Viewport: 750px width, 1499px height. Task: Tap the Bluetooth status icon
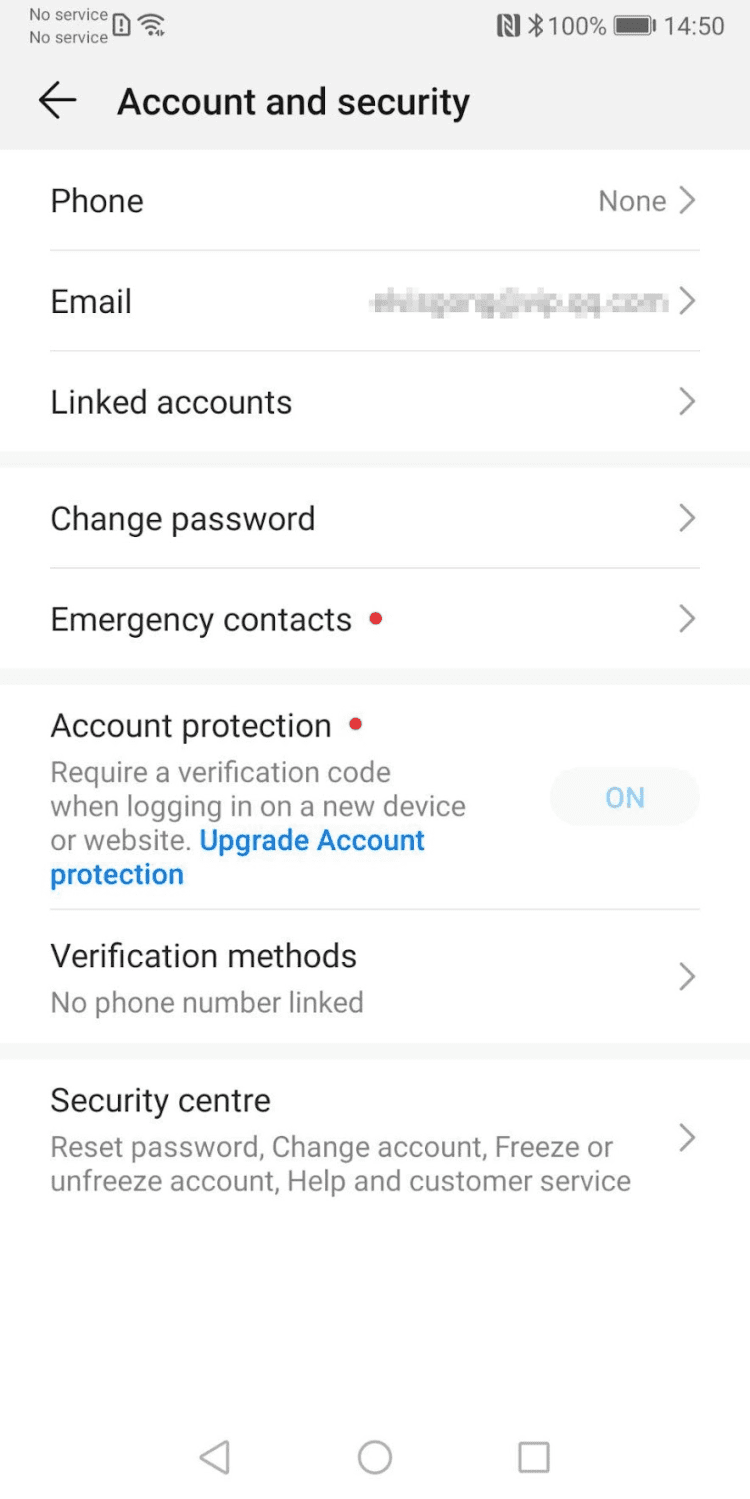(536, 26)
